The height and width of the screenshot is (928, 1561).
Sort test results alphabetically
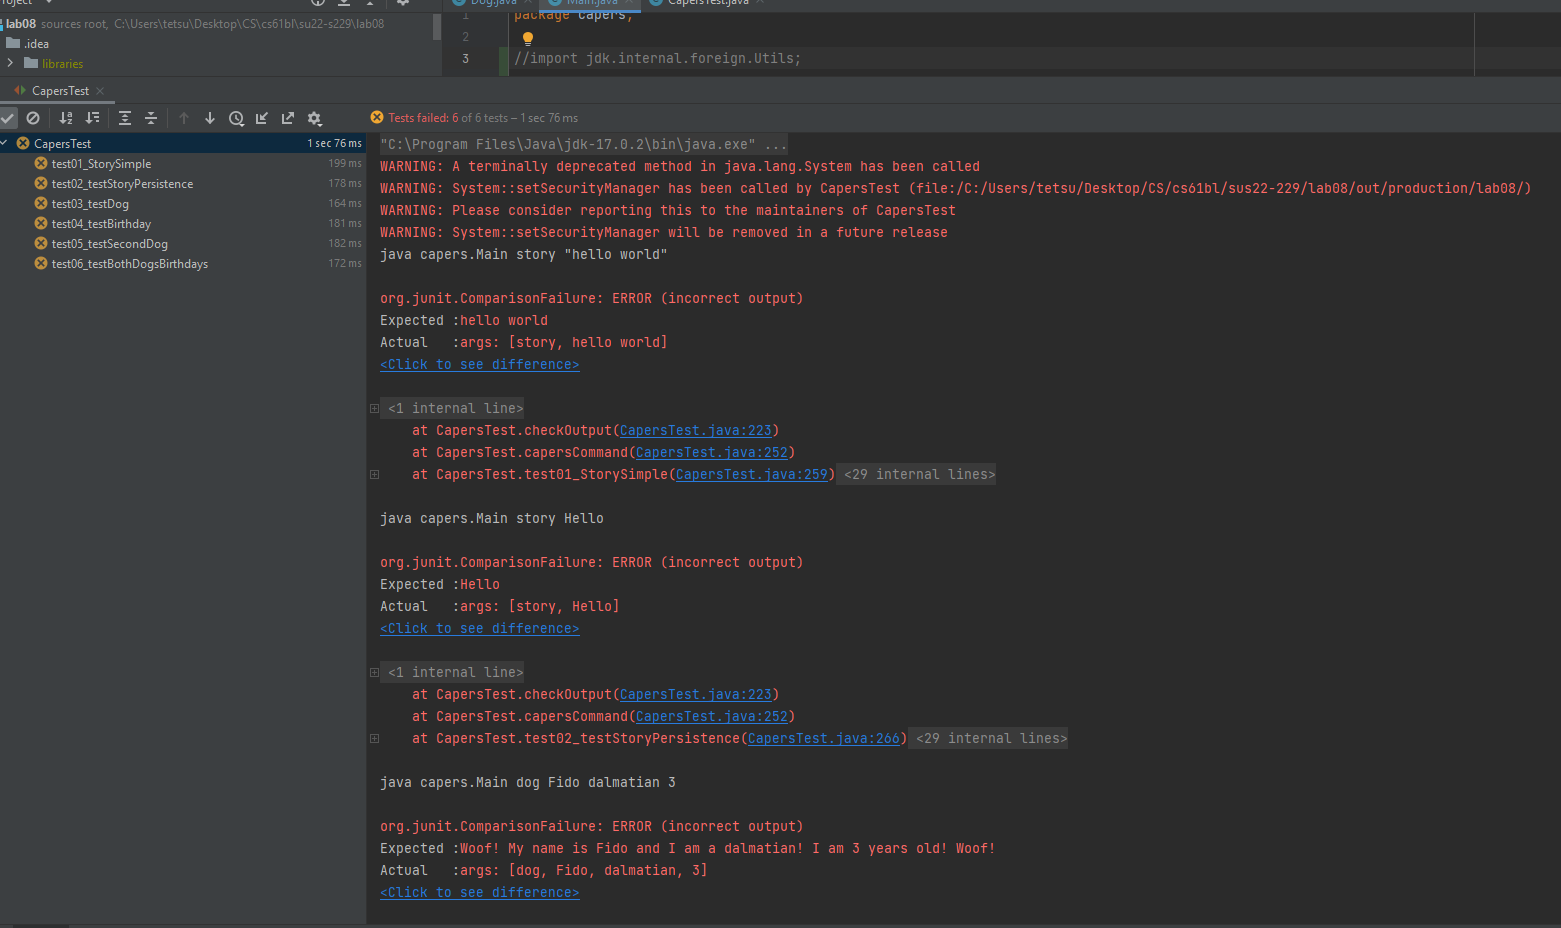[x=66, y=118]
